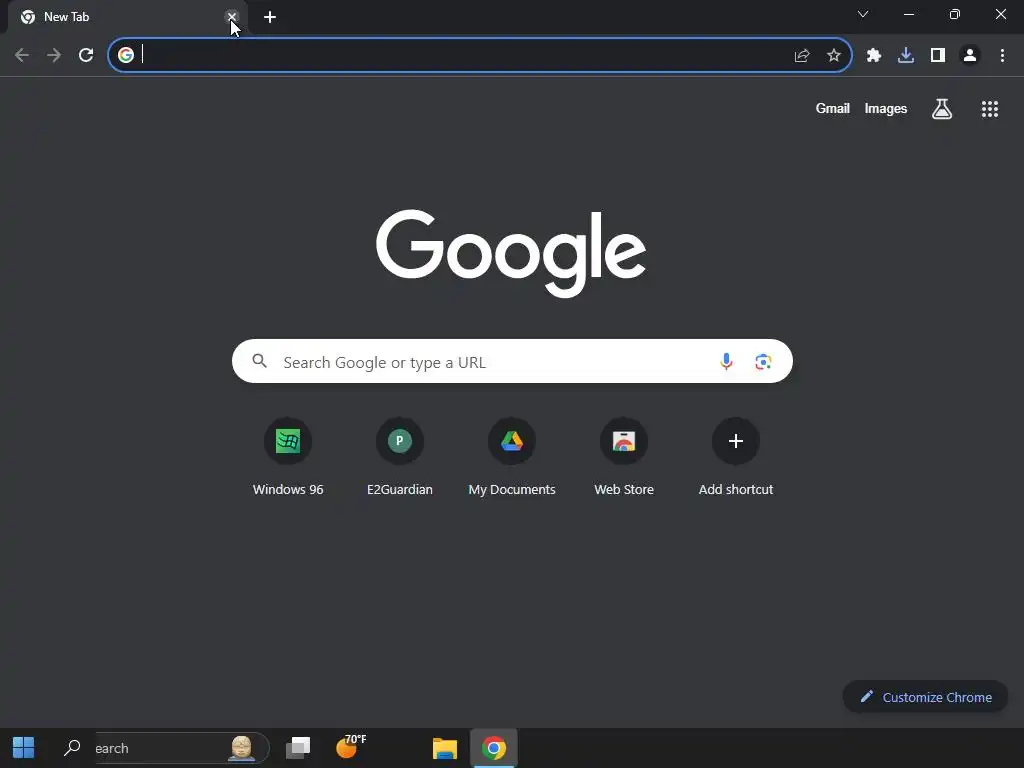
Task: Open Chrome's three-dot menu
Action: (x=1002, y=56)
